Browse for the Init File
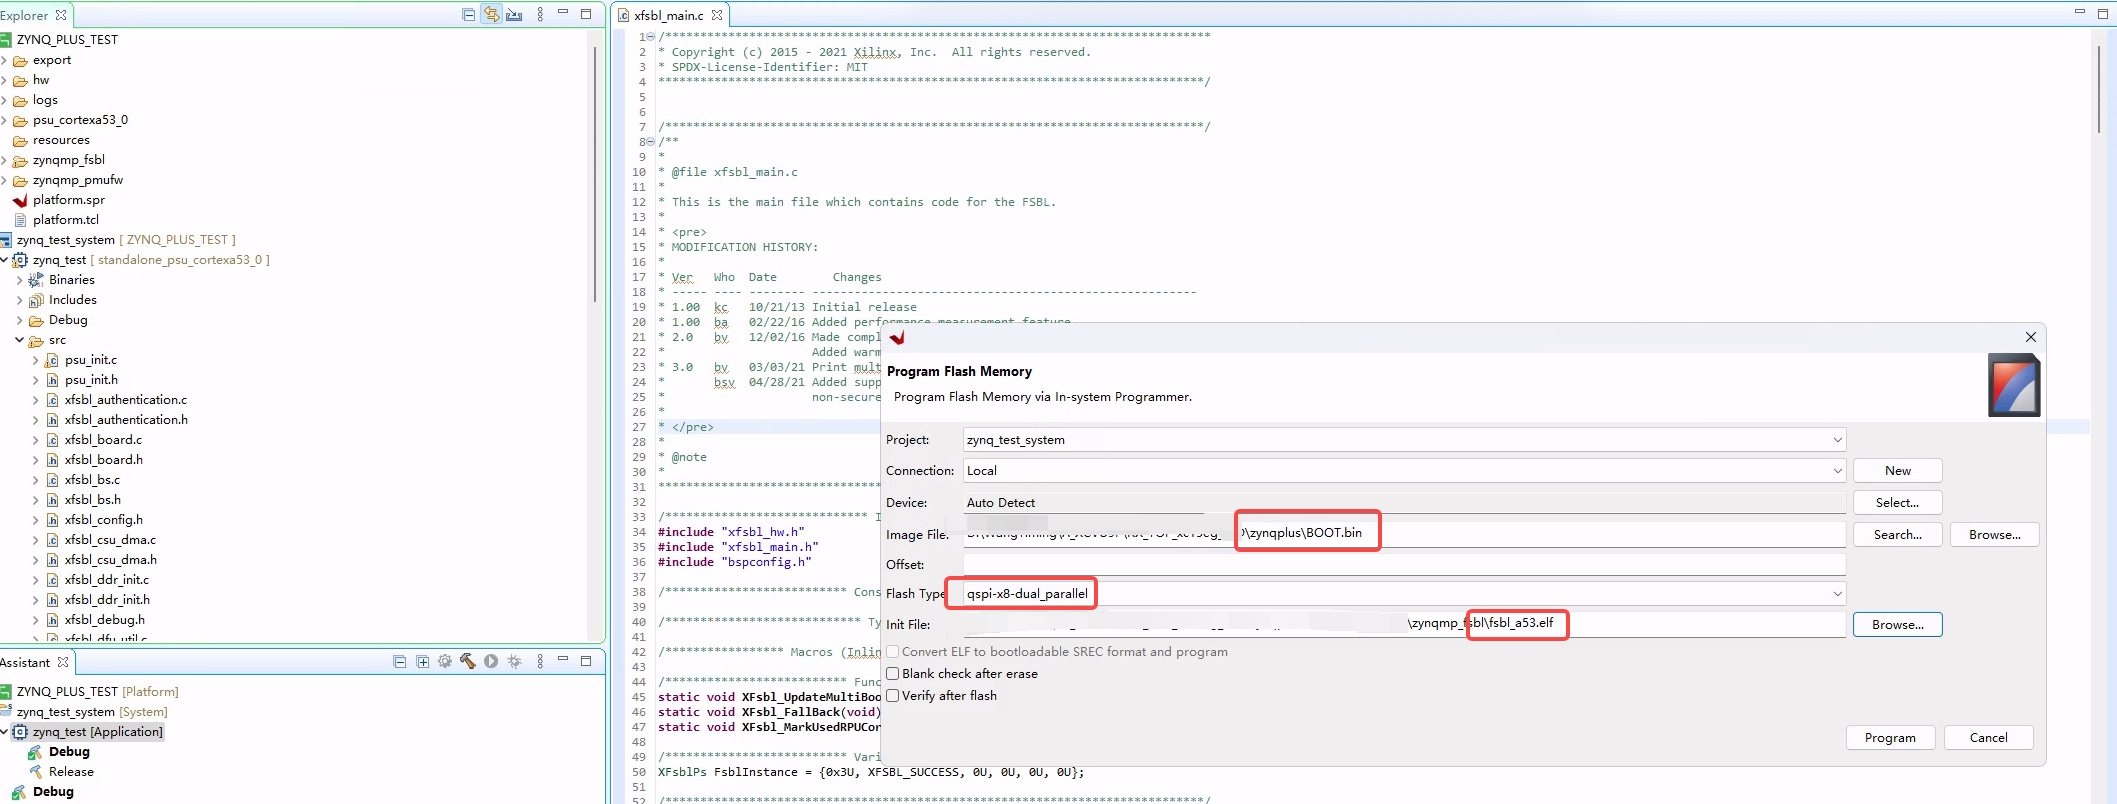2117x804 pixels. [x=1897, y=625]
